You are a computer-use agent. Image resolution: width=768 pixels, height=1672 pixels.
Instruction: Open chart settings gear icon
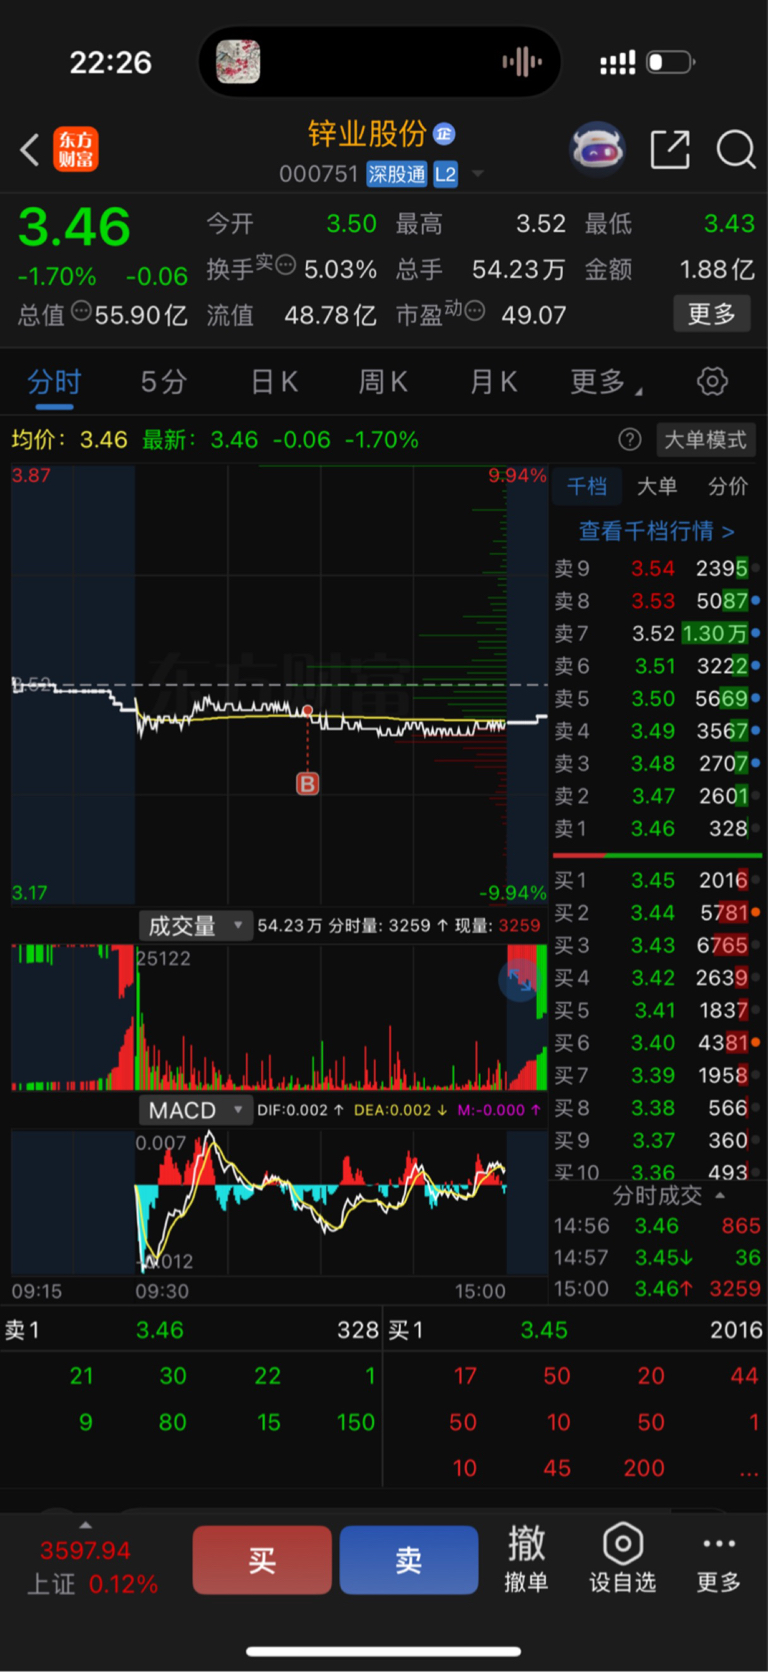click(x=712, y=381)
